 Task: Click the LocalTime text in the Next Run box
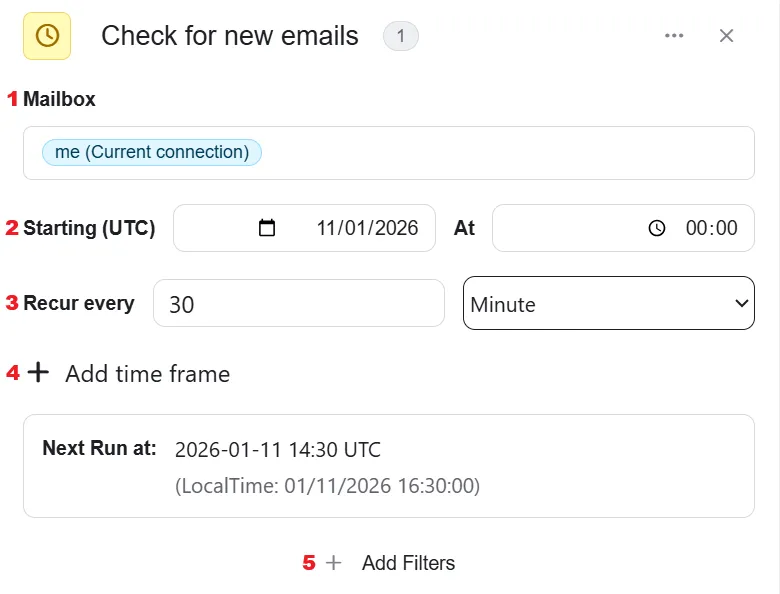[x=327, y=486]
